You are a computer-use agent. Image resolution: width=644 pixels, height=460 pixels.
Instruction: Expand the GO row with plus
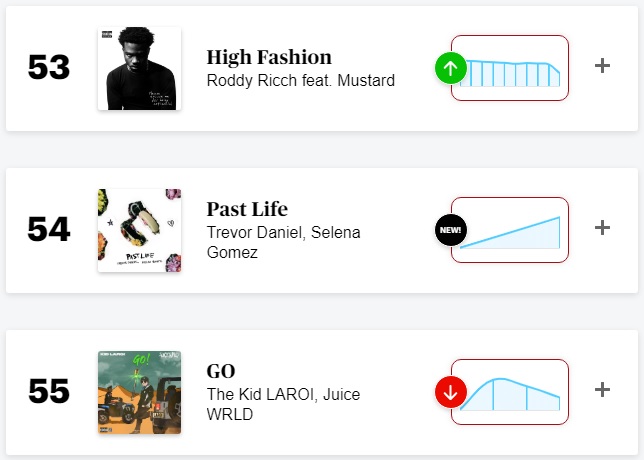[602, 390]
